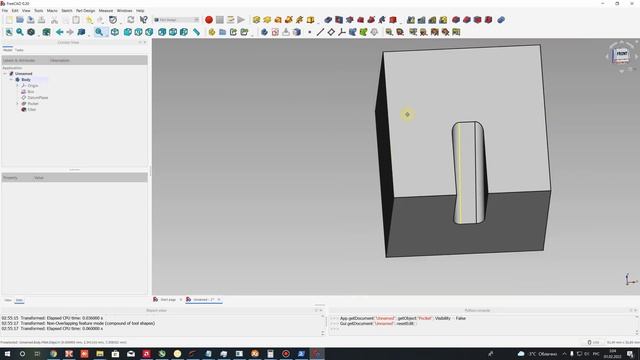Collapse the Unnamed document node
The image size is (640, 360).
(5, 74)
